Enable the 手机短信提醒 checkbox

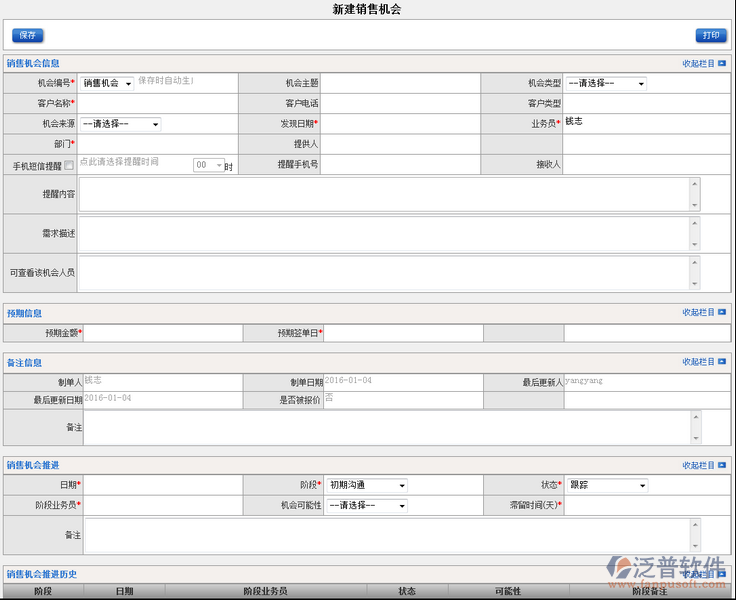tap(69, 165)
